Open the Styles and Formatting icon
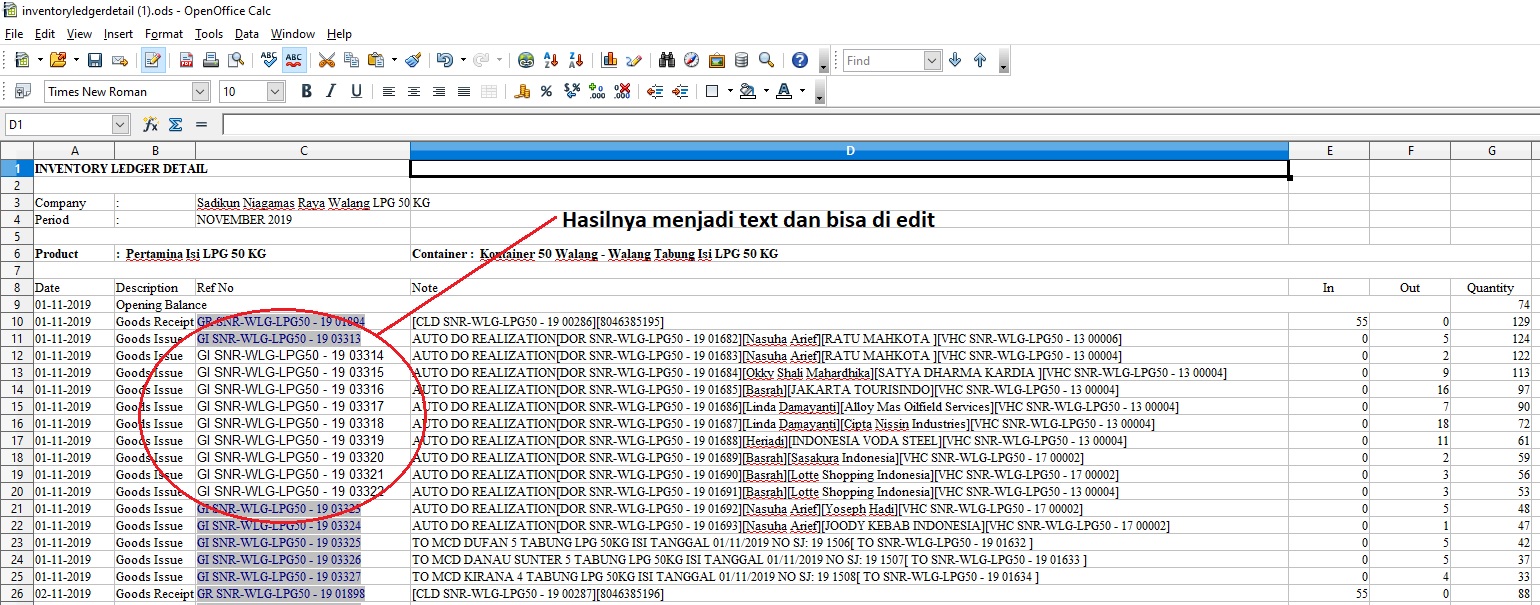 [21, 91]
